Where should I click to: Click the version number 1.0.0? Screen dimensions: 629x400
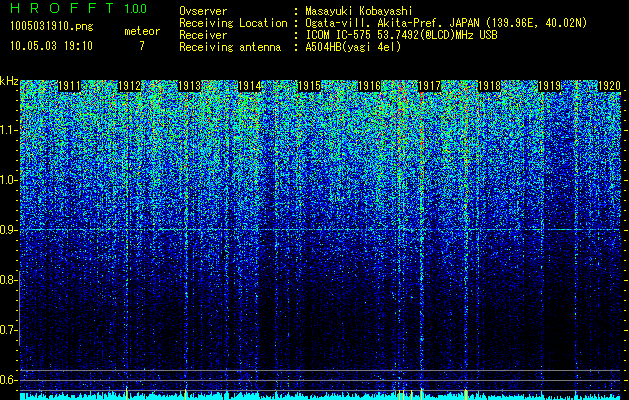pos(135,9)
